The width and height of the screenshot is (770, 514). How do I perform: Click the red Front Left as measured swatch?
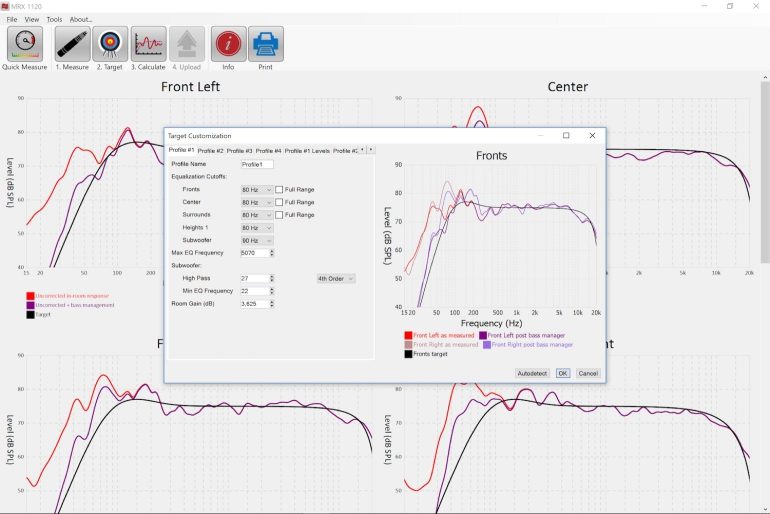point(408,335)
